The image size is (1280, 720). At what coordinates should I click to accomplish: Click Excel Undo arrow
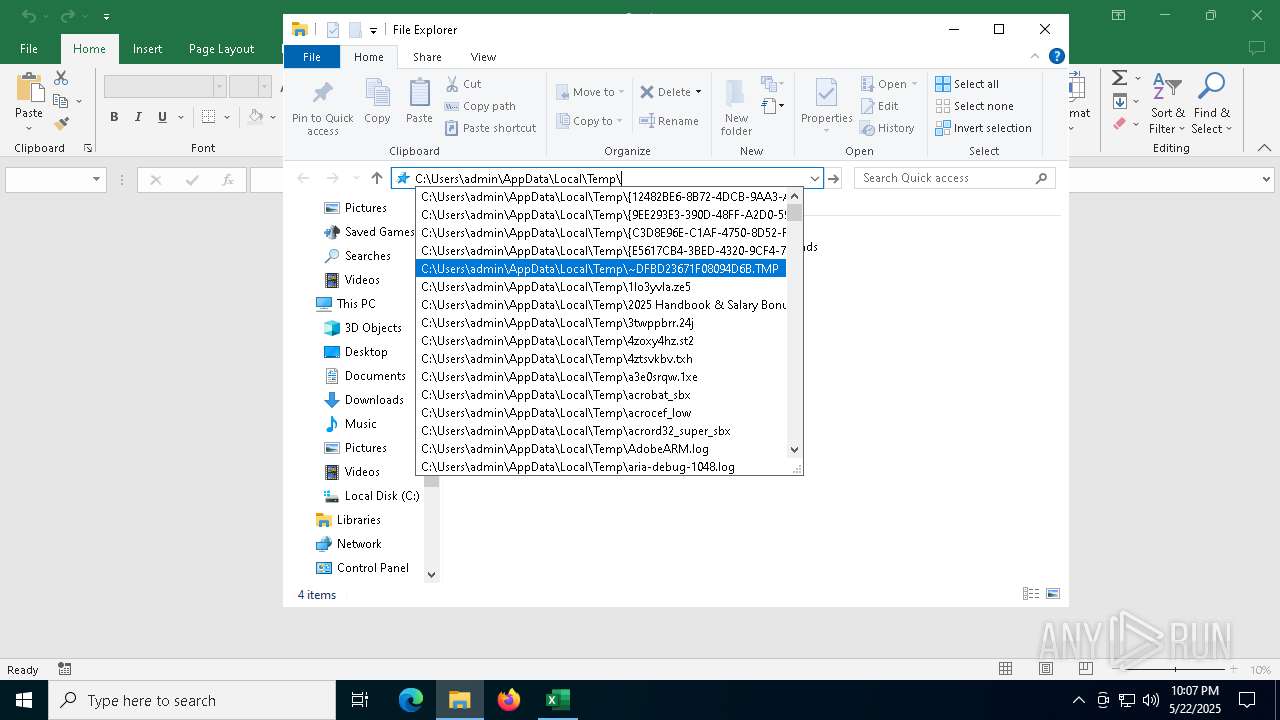tap(28, 16)
